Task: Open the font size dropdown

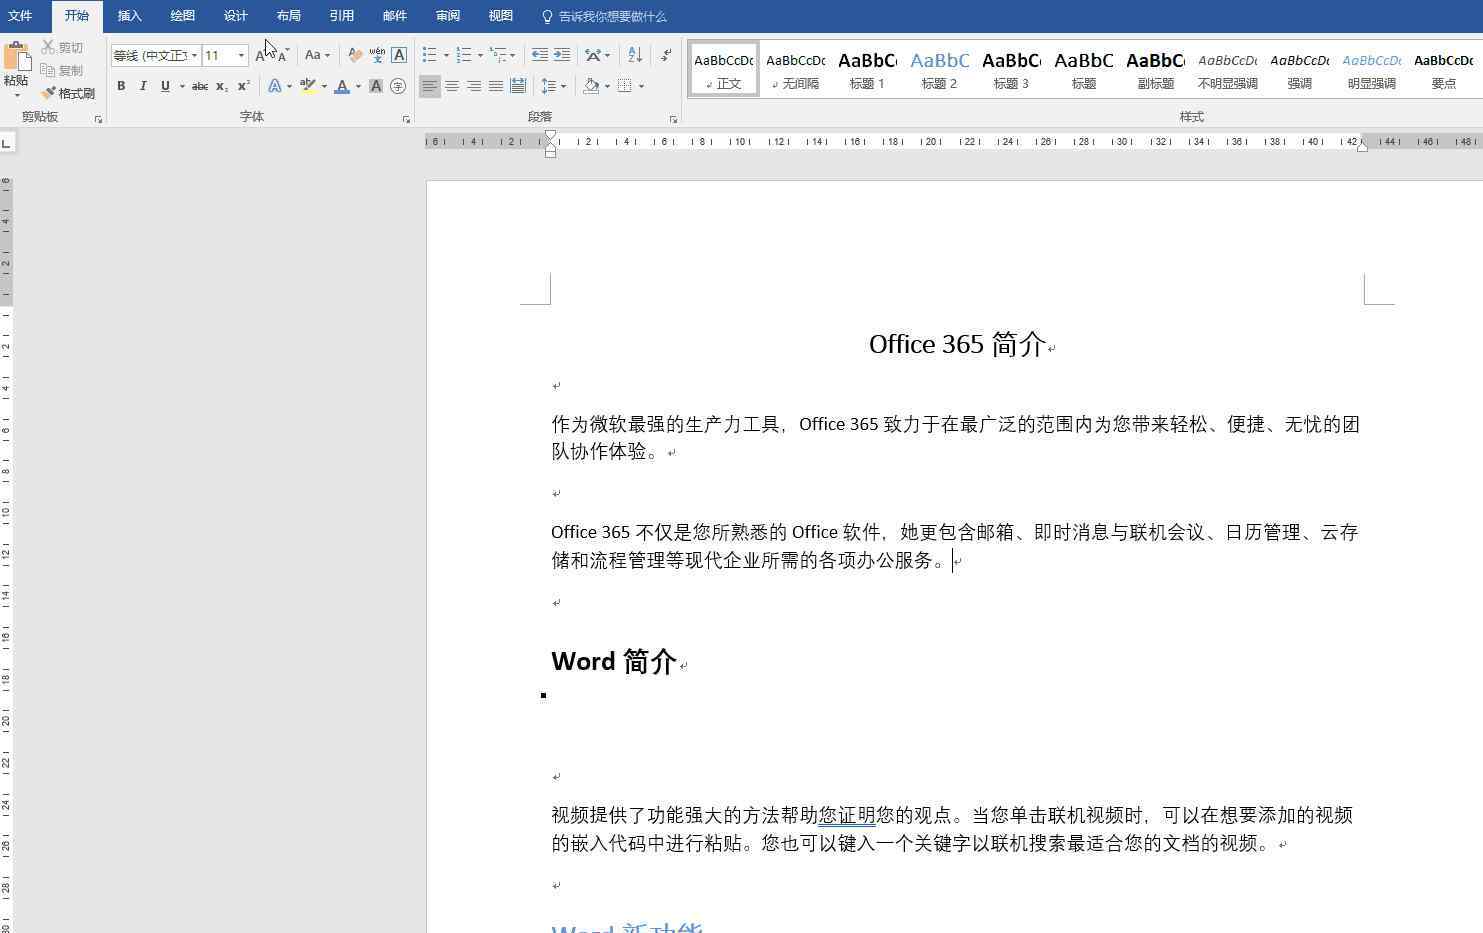Action: pyautogui.click(x=241, y=55)
